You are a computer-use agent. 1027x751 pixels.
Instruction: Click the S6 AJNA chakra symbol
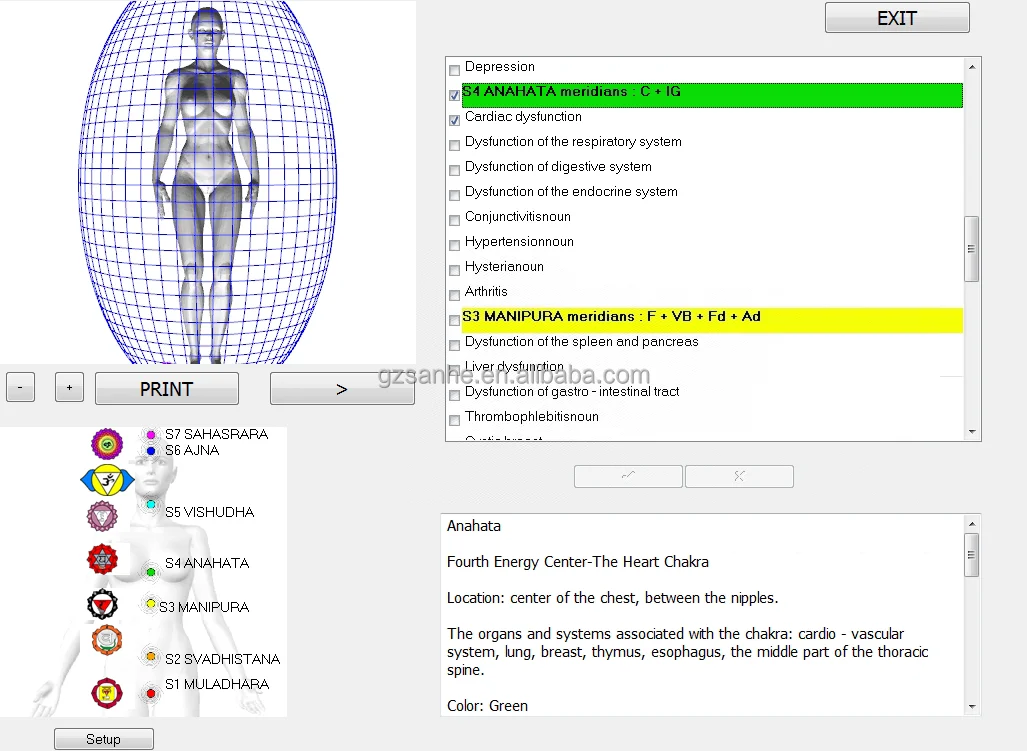tap(106, 480)
